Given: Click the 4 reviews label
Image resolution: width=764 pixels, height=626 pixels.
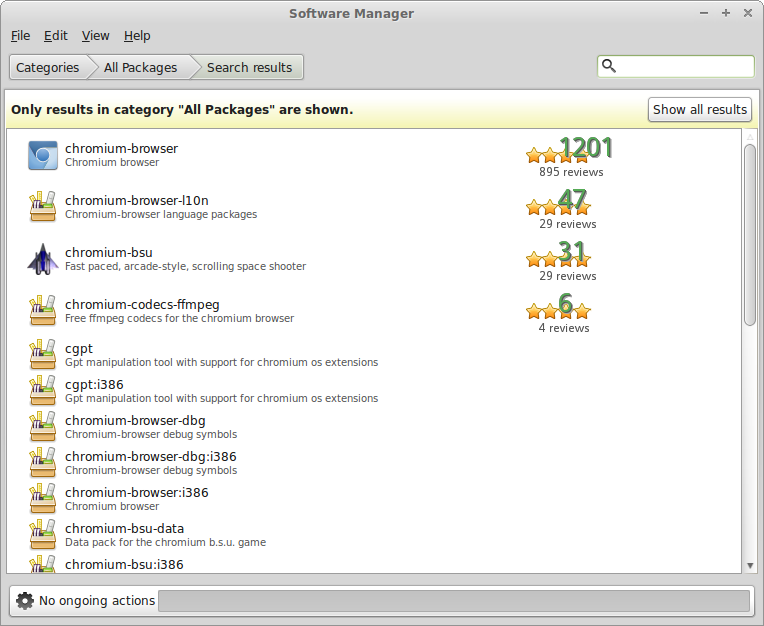Looking at the screenshot, I should (x=564, y=328).
